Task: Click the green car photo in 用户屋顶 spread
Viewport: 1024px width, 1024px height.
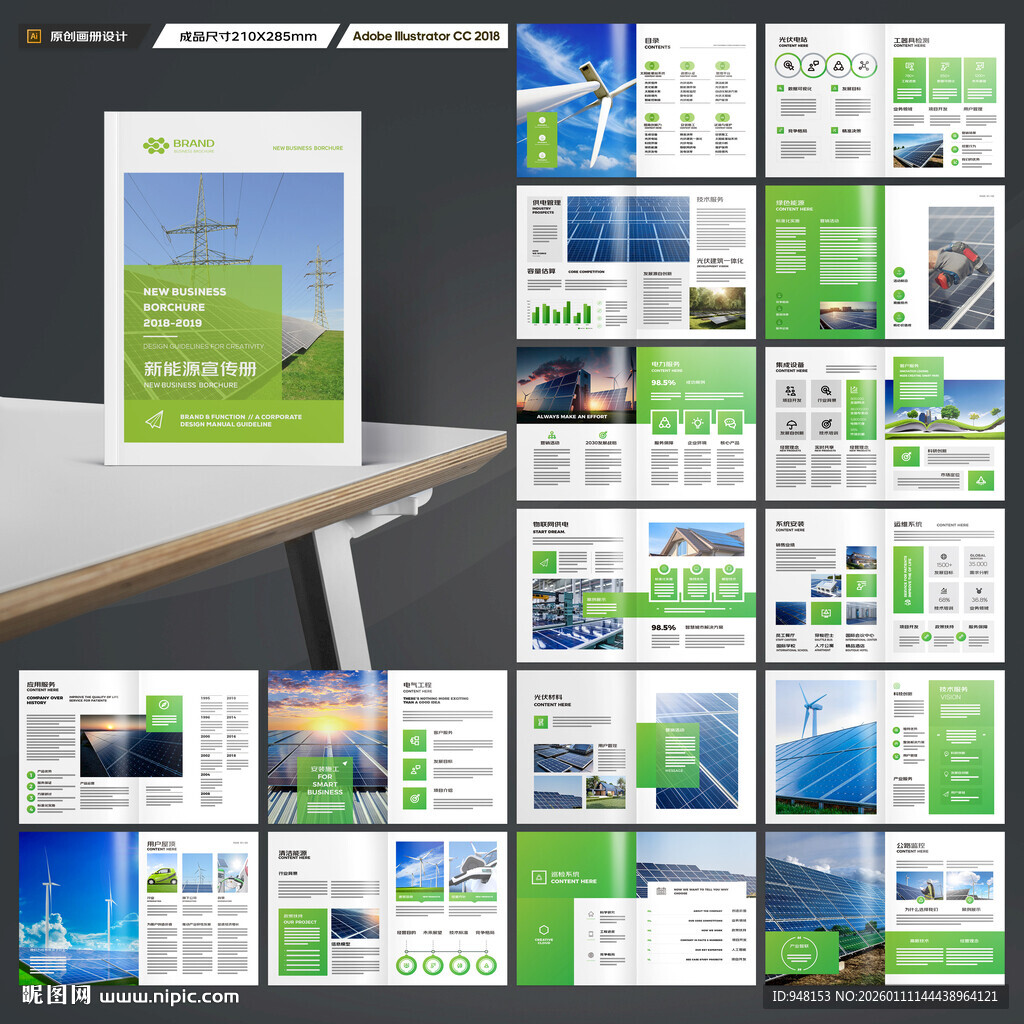Action: pos(162,872)
